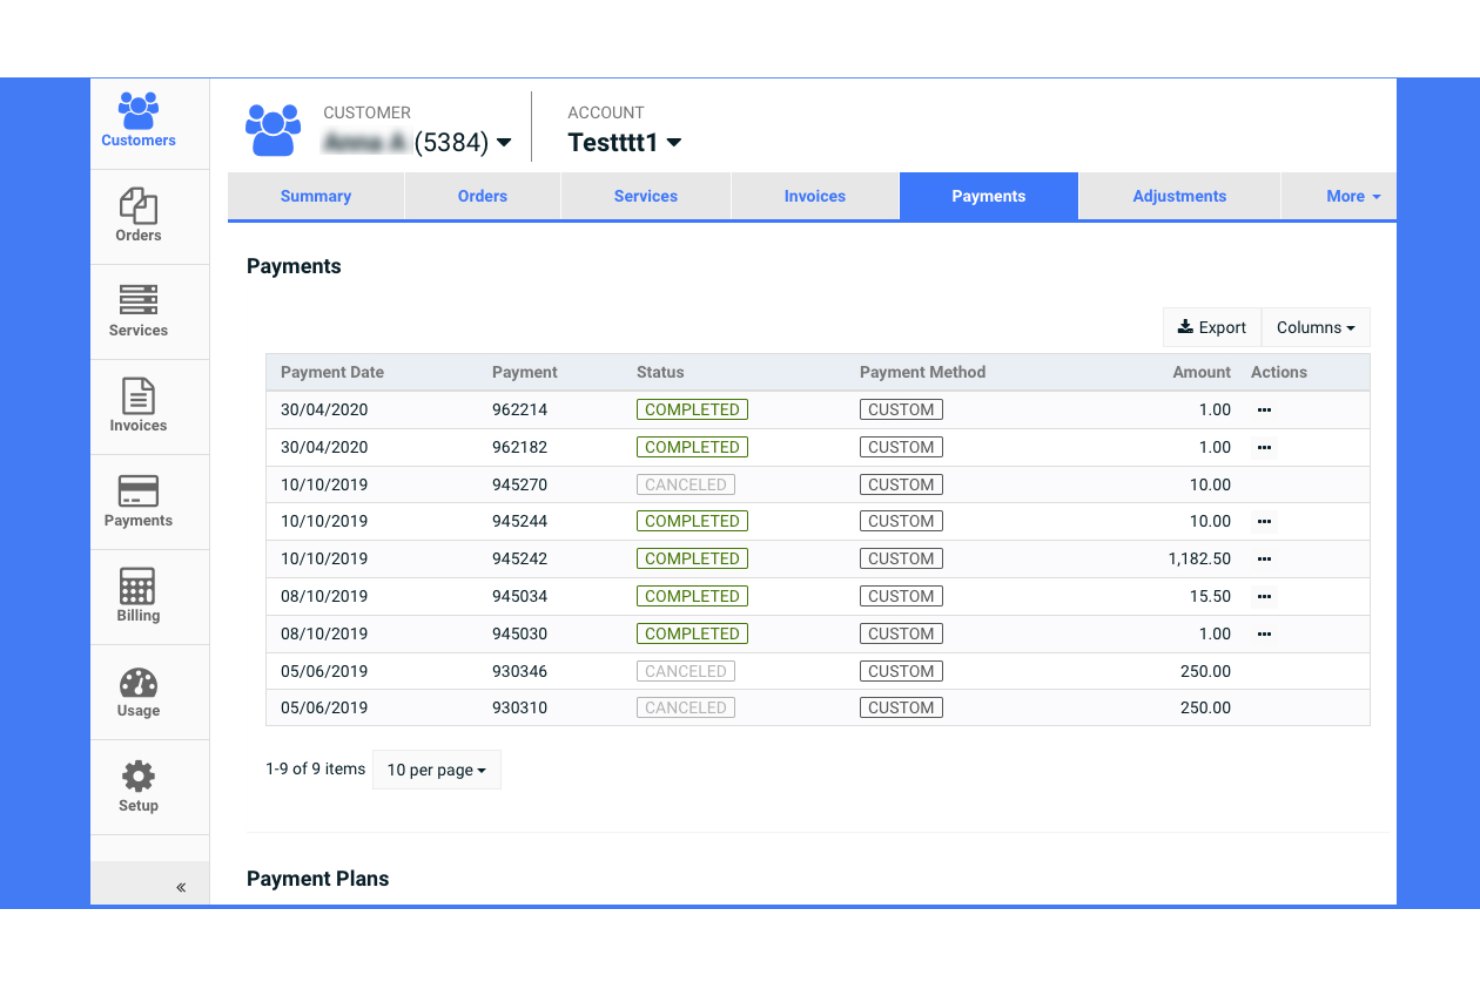
Task: Open actions menu for payment 945242
Action: [x=1263, y=559]
